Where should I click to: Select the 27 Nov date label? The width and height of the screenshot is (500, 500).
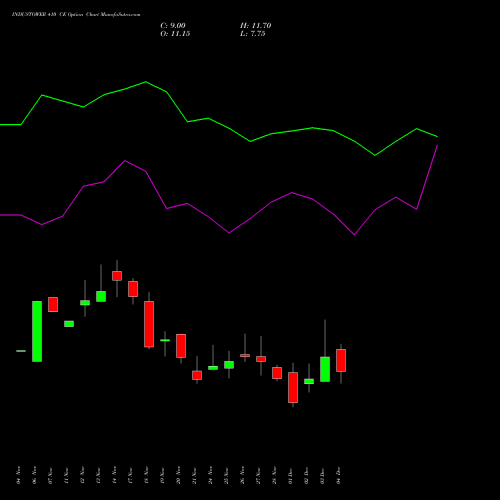[x=258, y=475]
